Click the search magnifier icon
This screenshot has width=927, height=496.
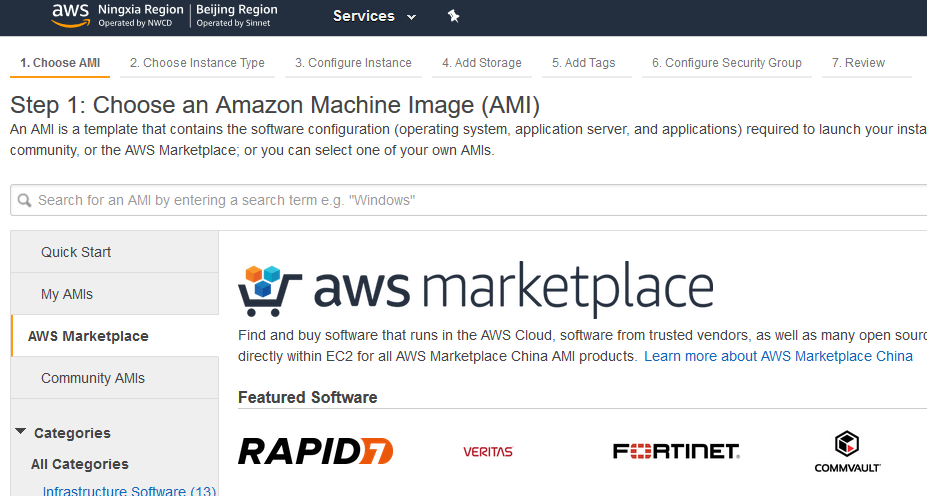24,200
